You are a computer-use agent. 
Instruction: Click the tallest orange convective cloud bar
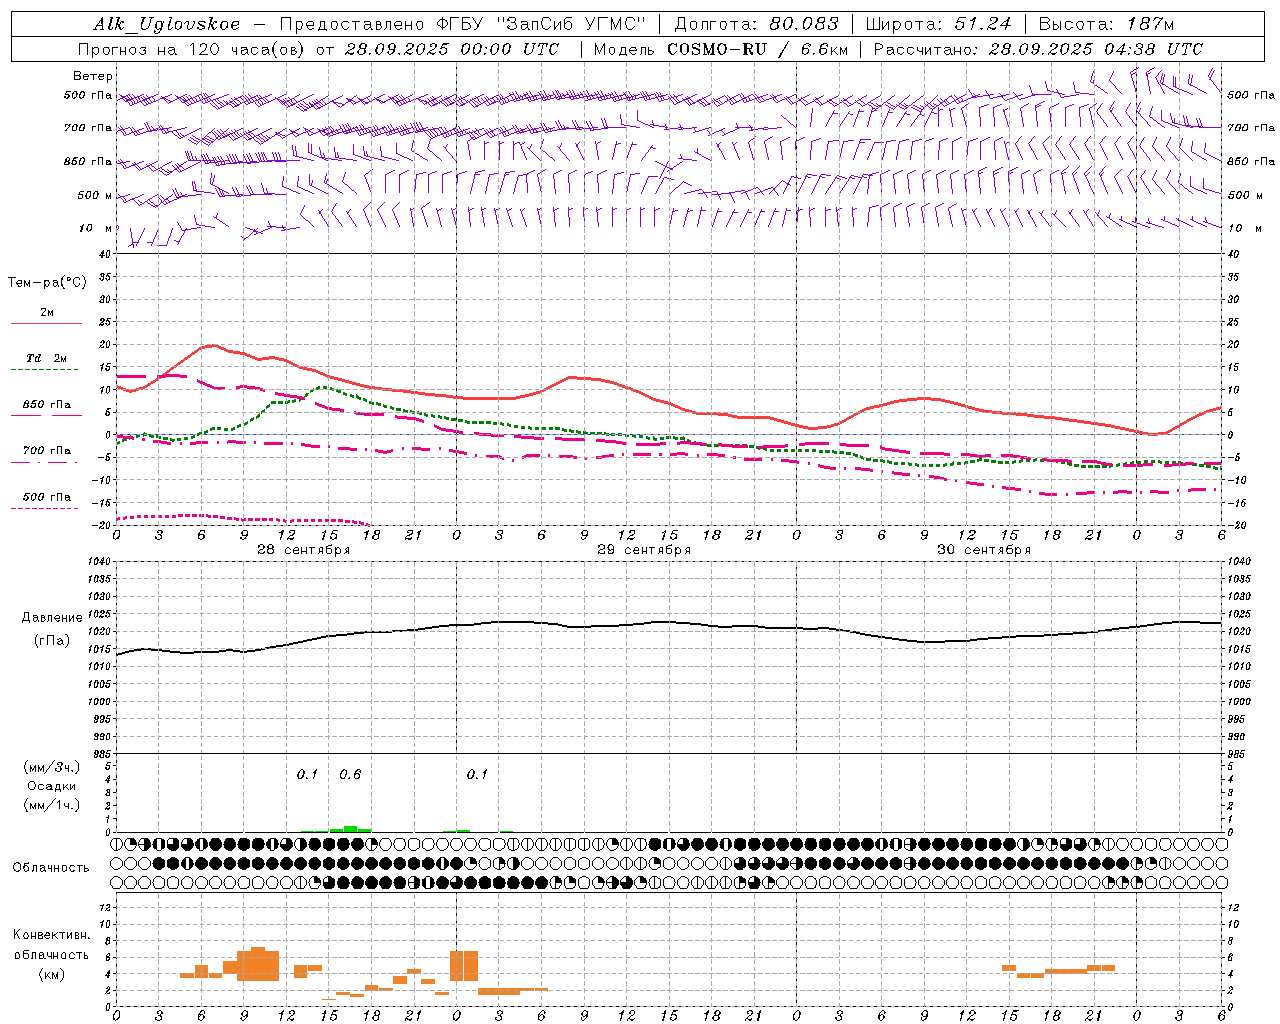click(258, 964)
